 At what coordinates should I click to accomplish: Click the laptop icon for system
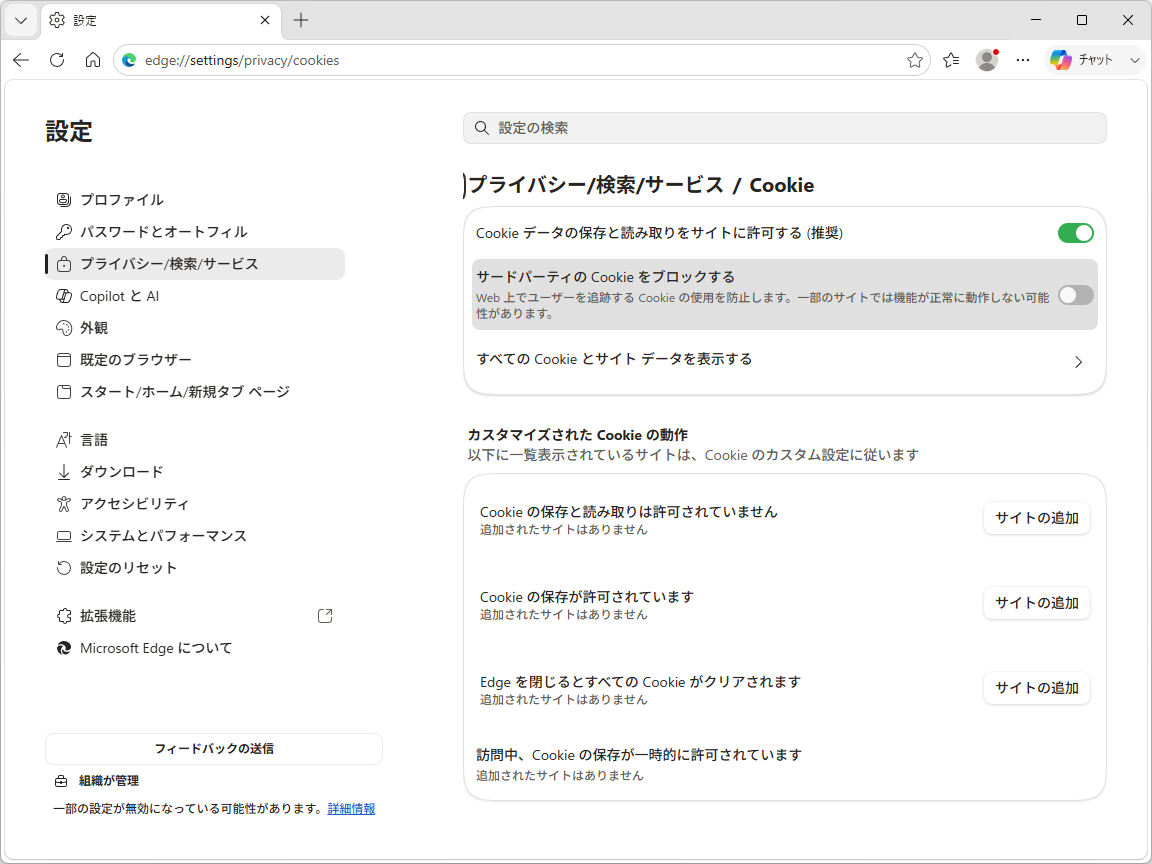click(64, 536)
